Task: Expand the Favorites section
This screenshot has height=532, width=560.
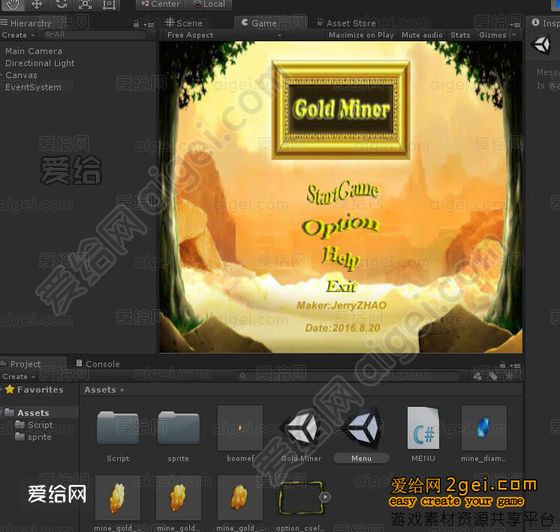Action: pyautogui.click(x=2, y=390)
